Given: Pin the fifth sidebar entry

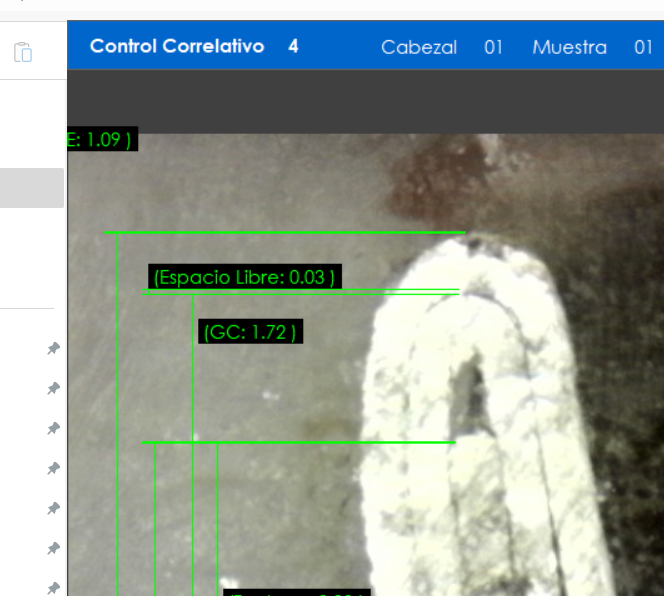Looking at the screenshot, I should [53, 508].
